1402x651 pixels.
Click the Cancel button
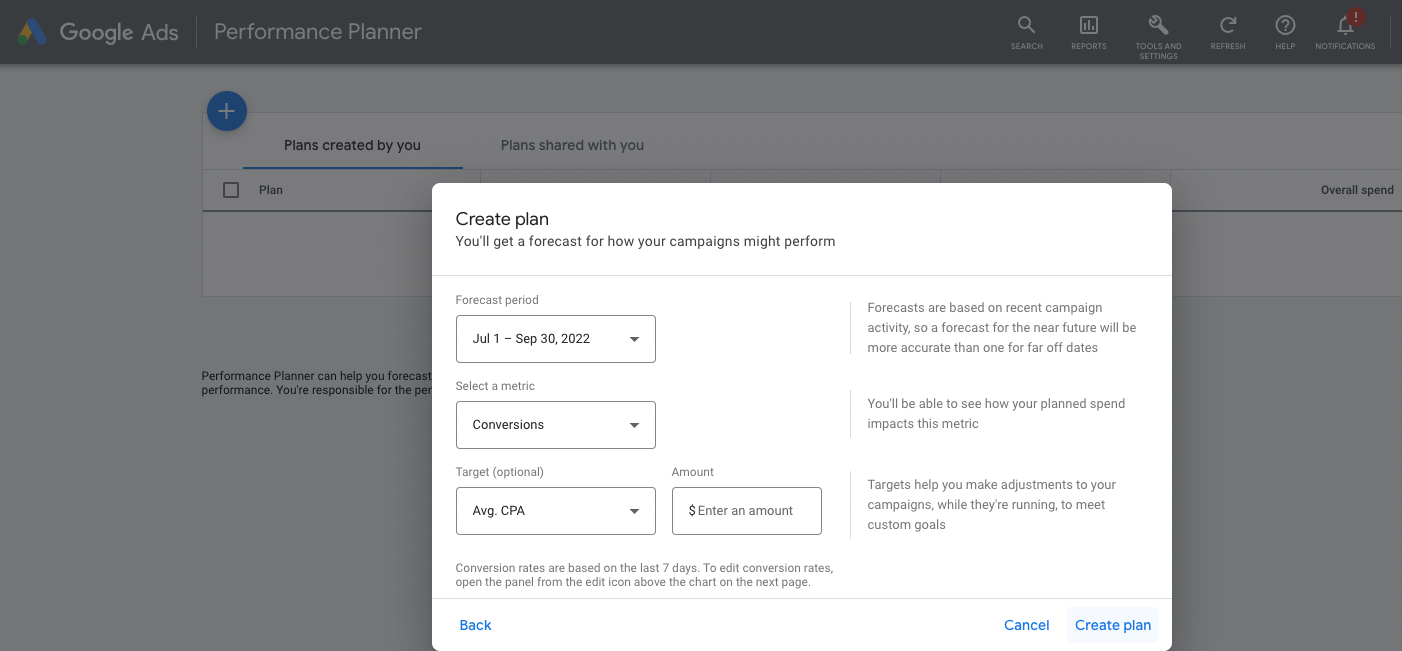click(x=1027, y=625)
